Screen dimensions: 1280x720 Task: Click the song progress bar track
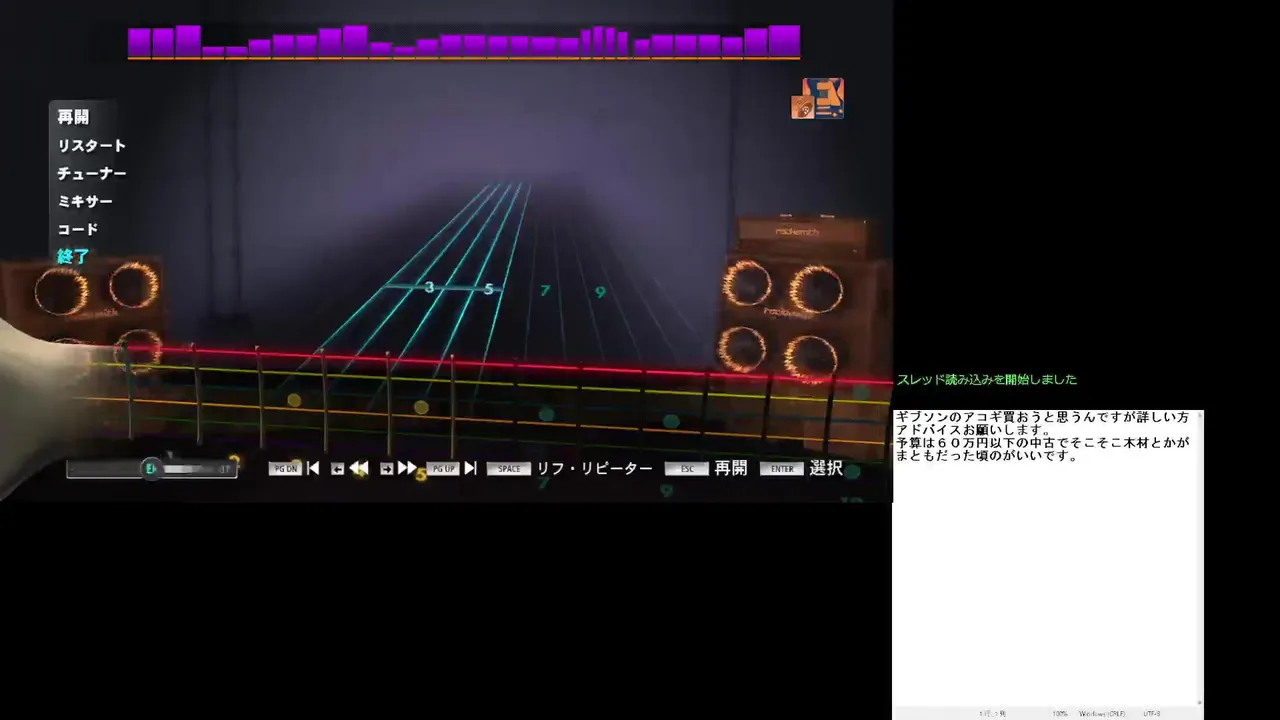coord(152,468)
